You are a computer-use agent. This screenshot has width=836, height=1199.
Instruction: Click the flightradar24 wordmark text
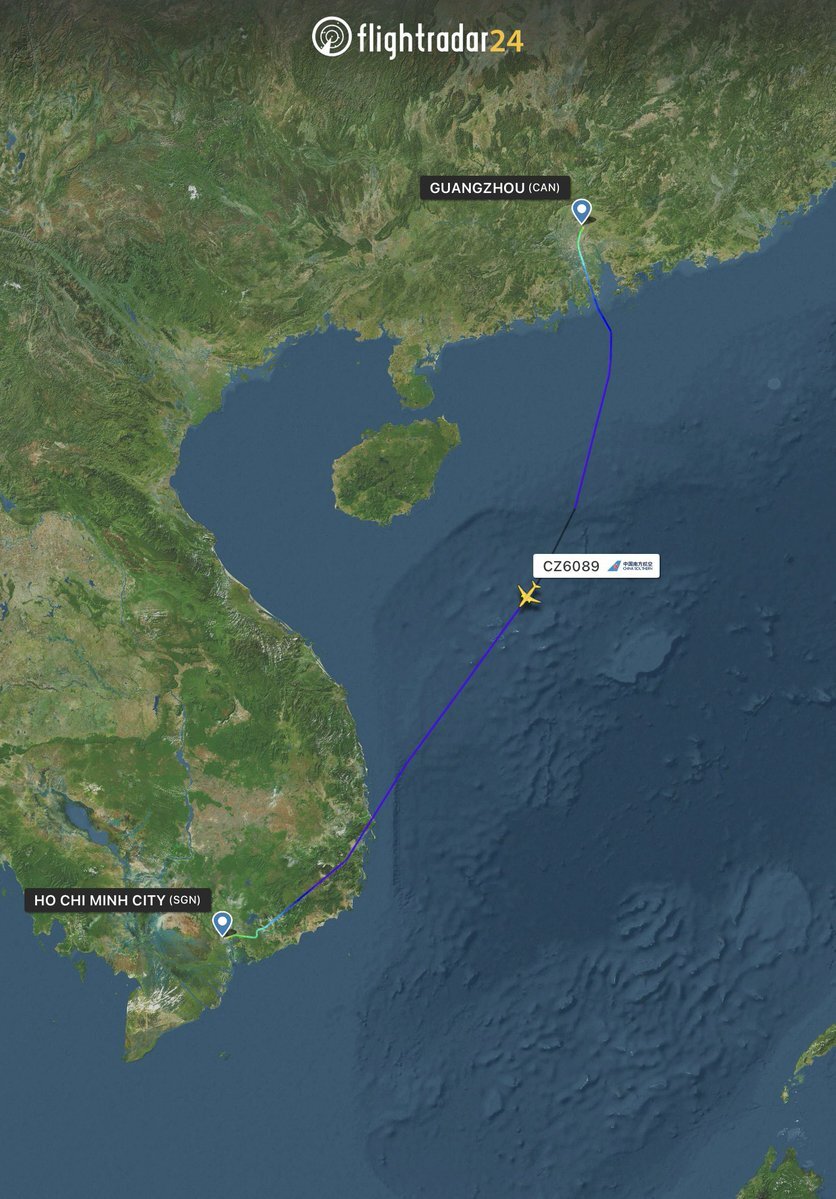point(441,40)
